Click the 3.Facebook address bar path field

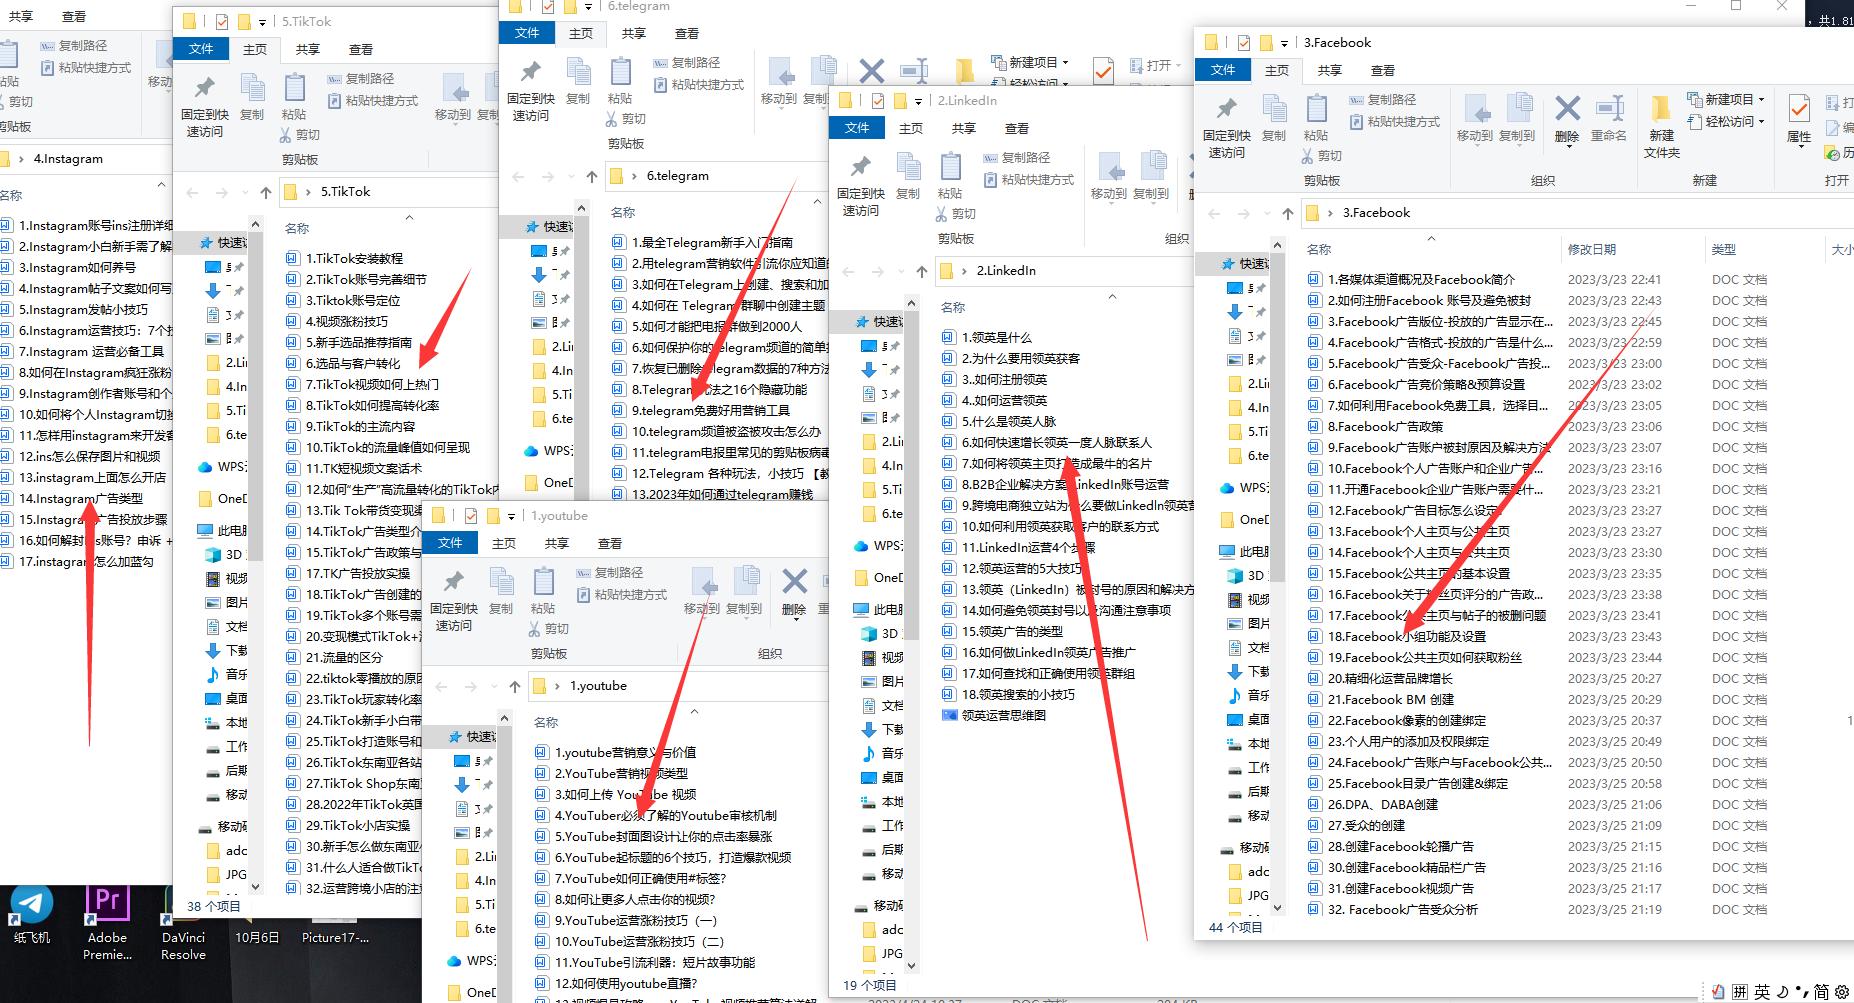coord(1576,213)
